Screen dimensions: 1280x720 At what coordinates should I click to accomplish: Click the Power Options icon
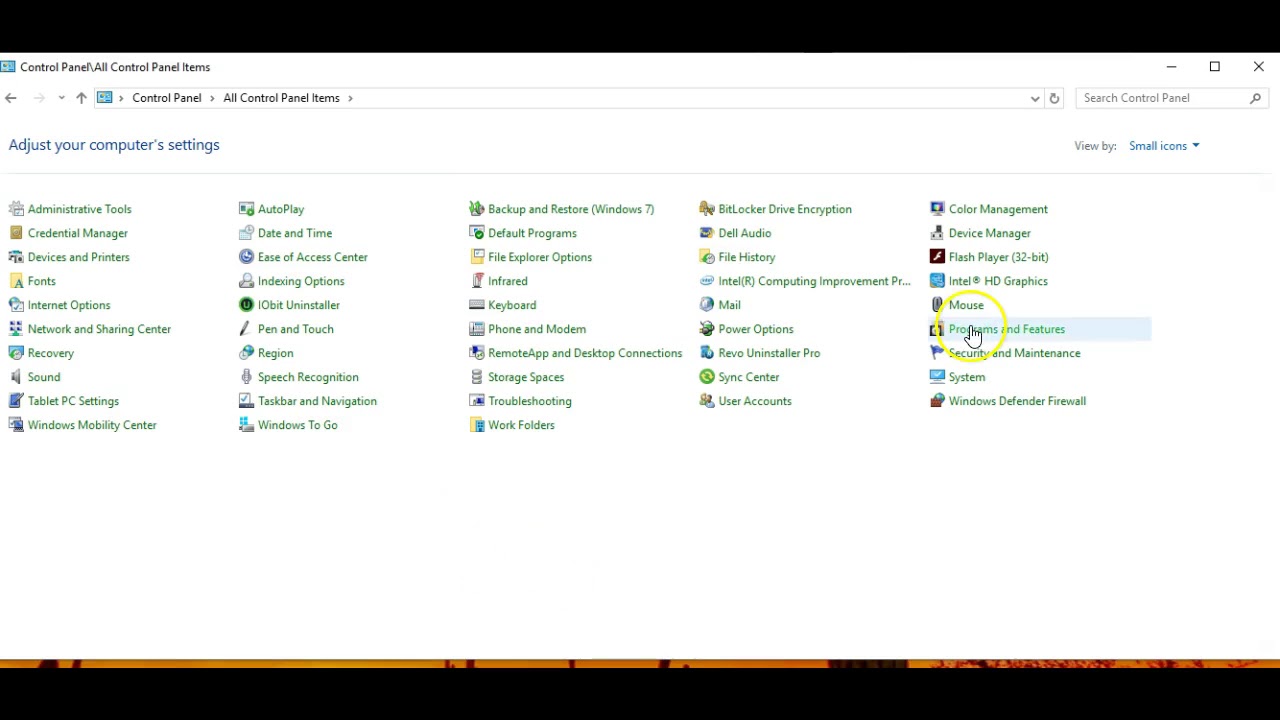click(707, 329)
